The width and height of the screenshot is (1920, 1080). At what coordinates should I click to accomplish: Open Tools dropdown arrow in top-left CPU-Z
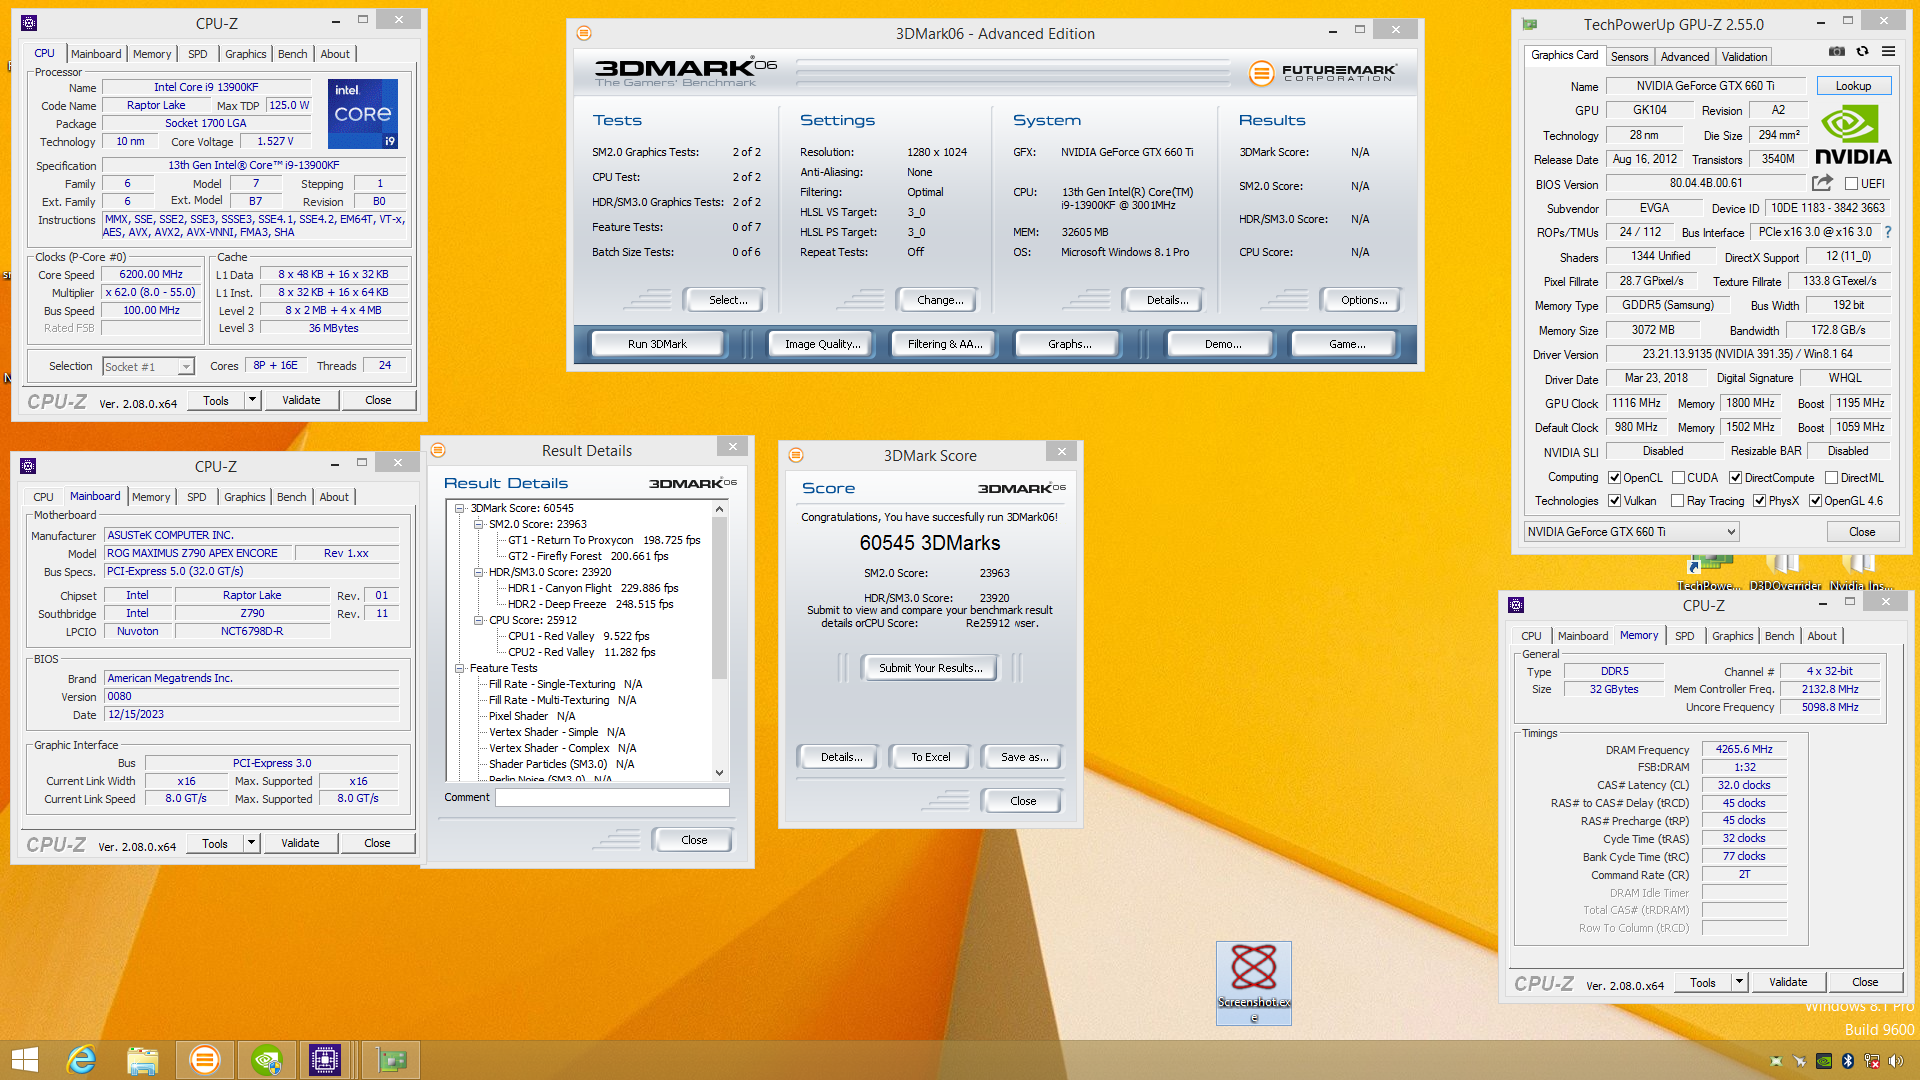252,400
